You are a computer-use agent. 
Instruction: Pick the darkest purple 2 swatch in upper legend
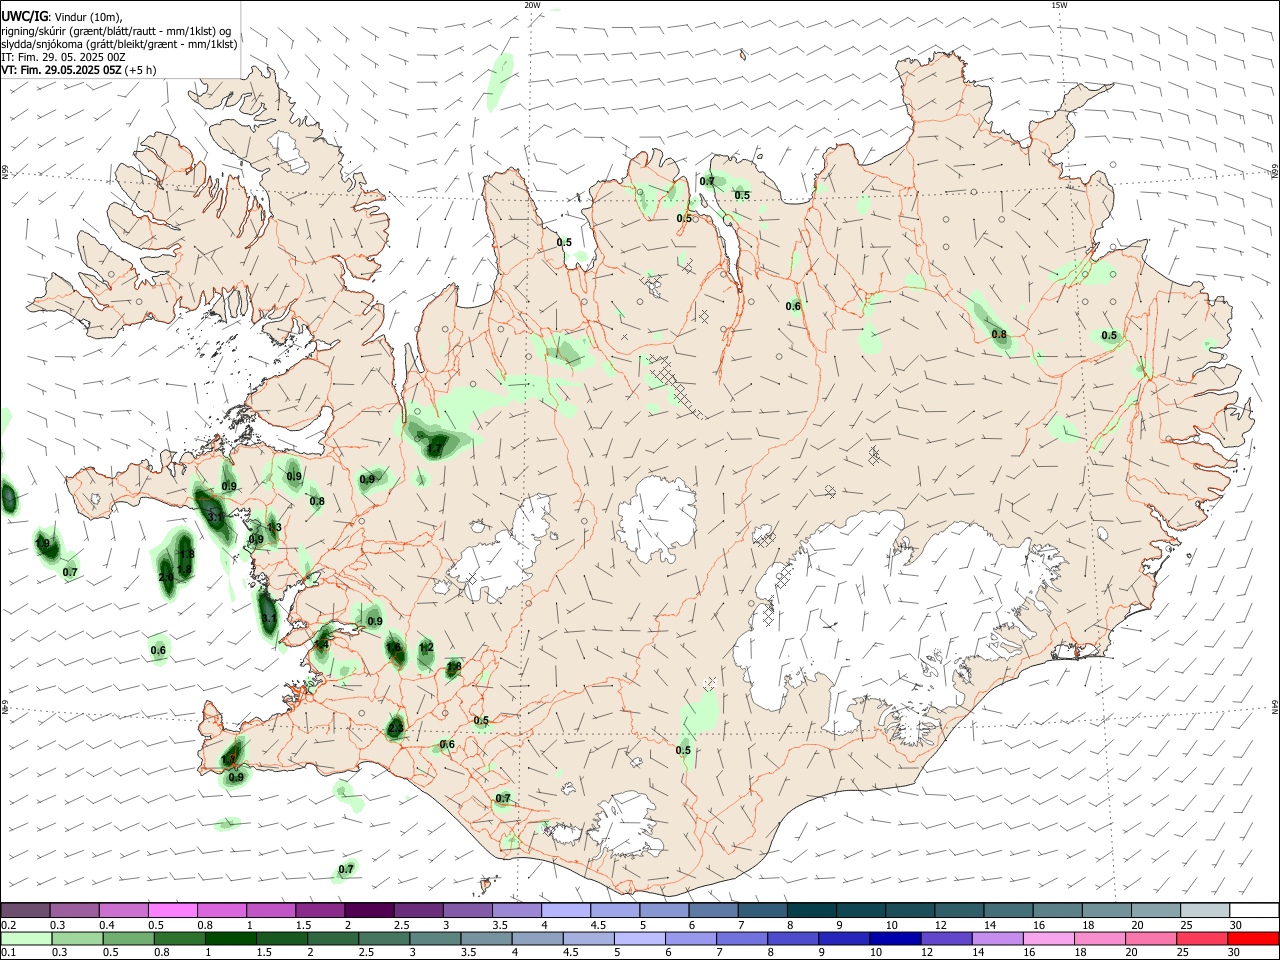[x=369, y=910]
